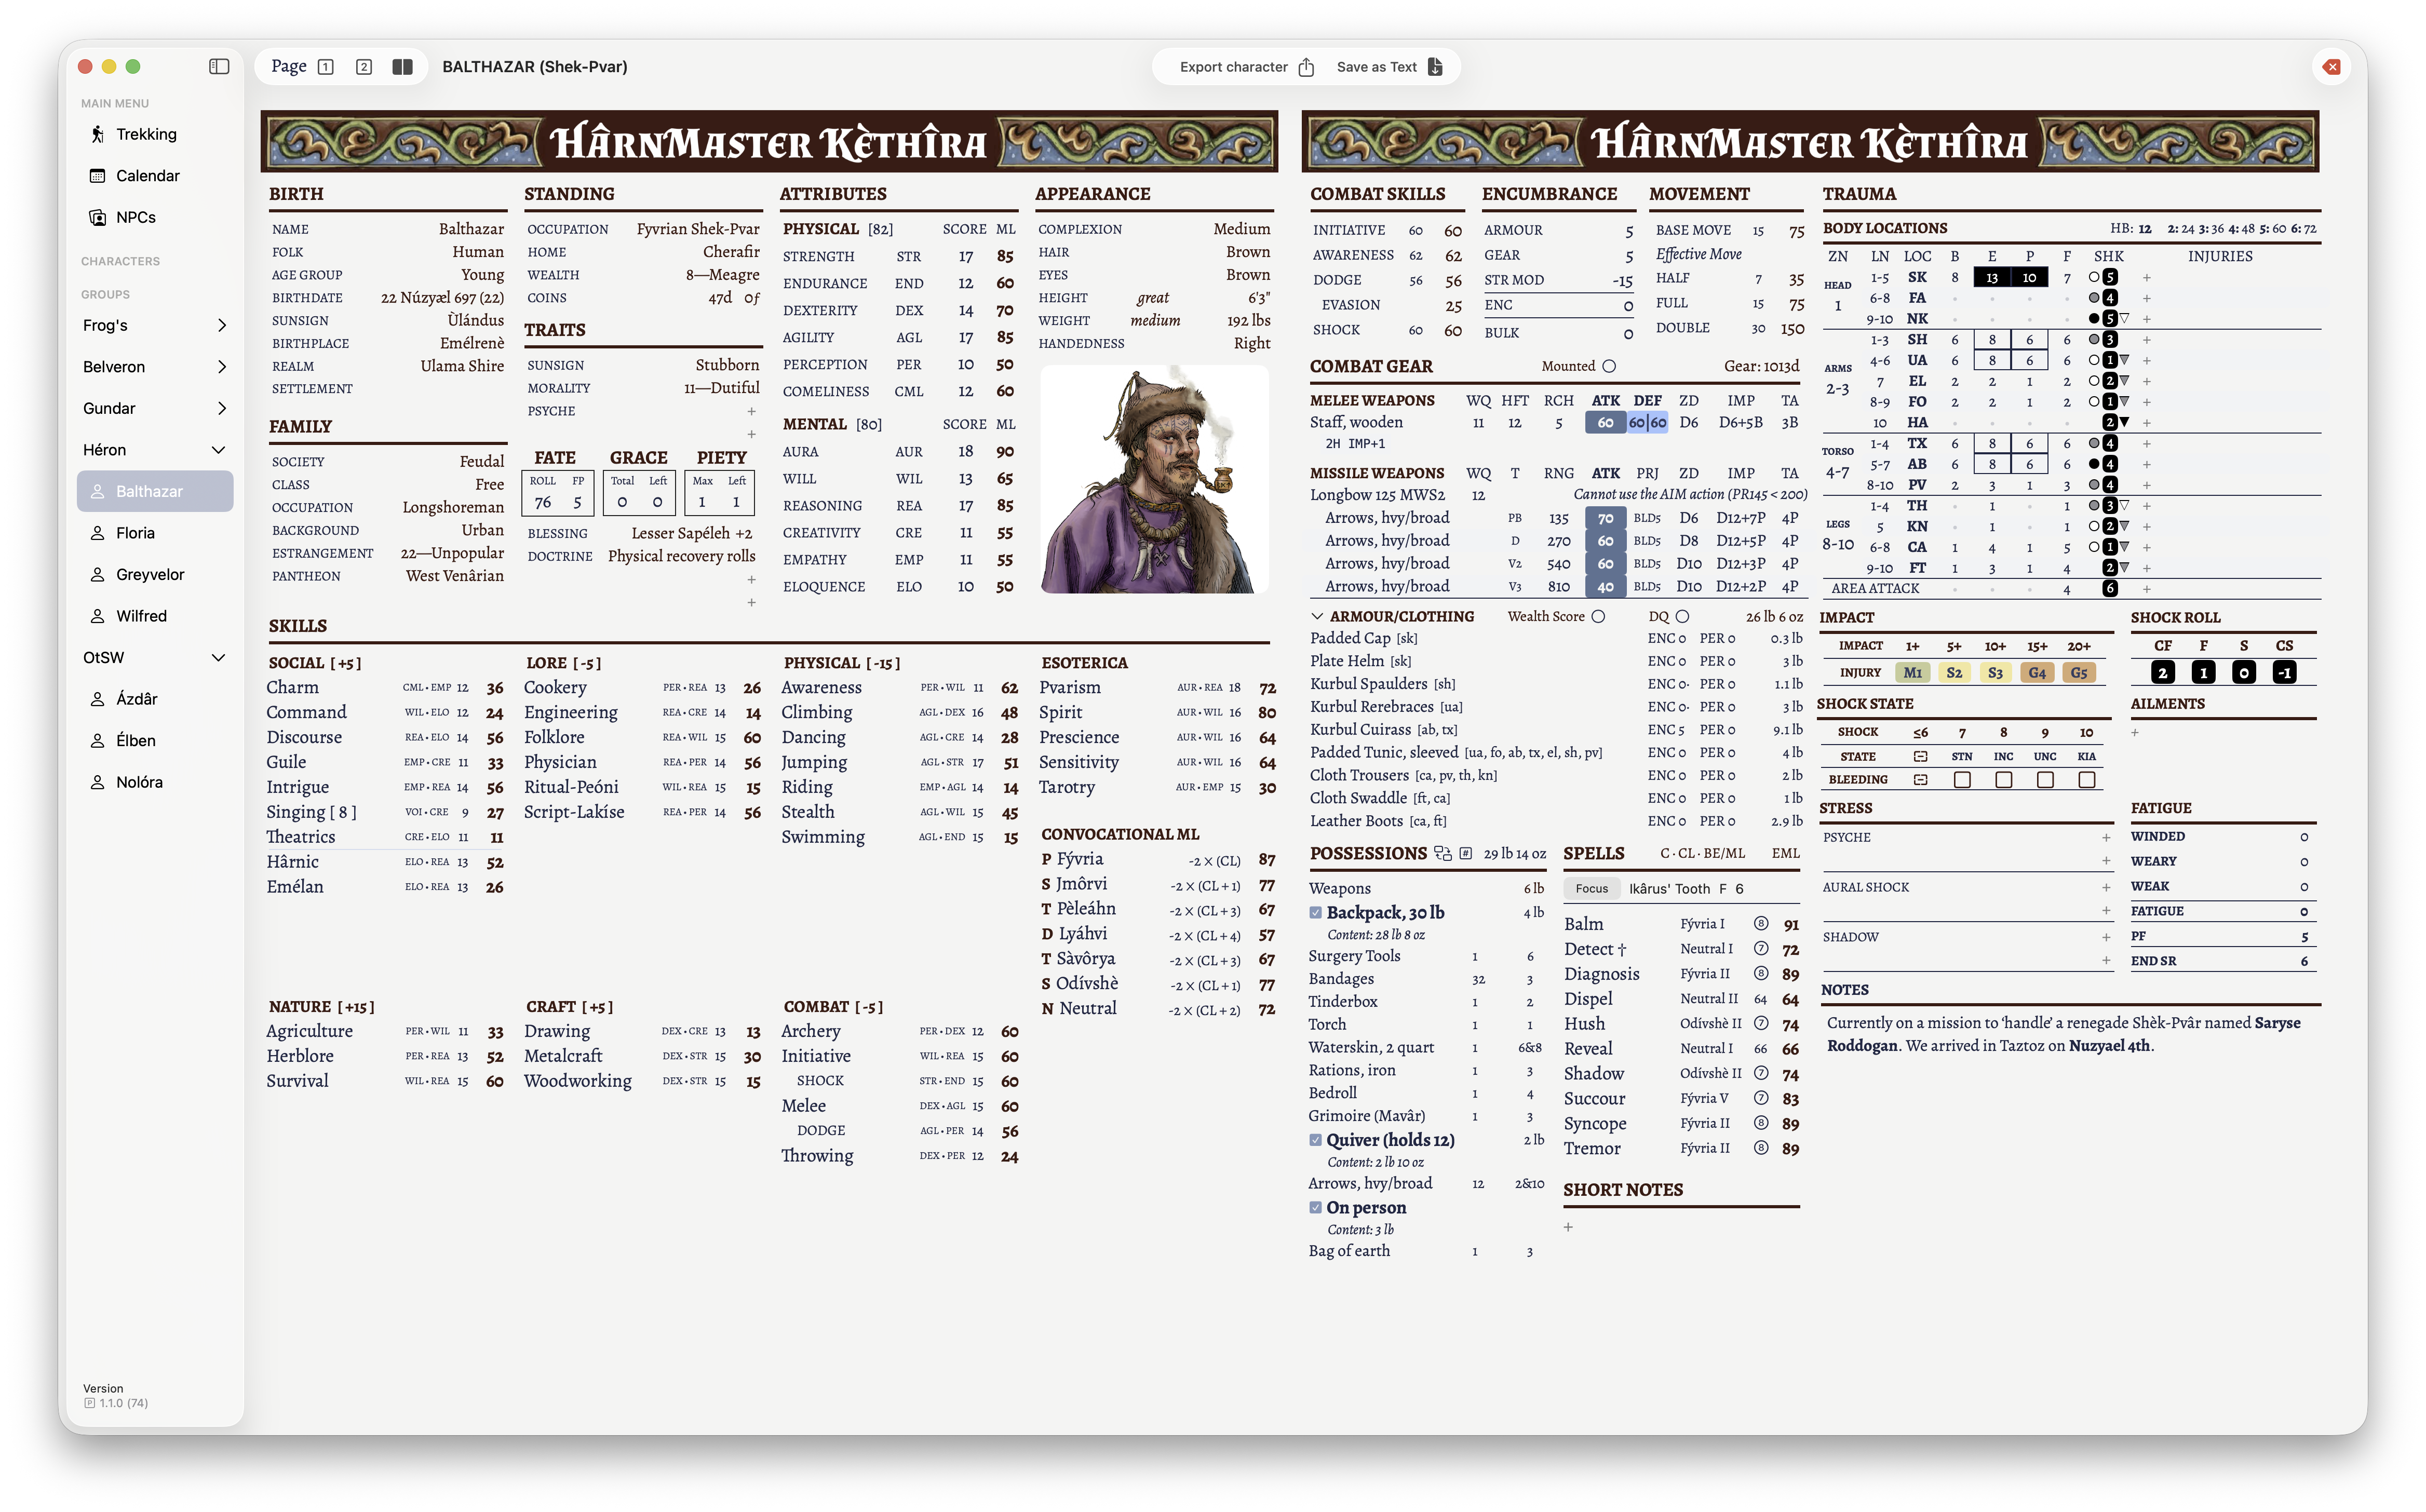This screenshot has height=1512, width=2426.
Task: Select the G4 injury swatch in the Impact table
Action: (x=2037, y=672)
